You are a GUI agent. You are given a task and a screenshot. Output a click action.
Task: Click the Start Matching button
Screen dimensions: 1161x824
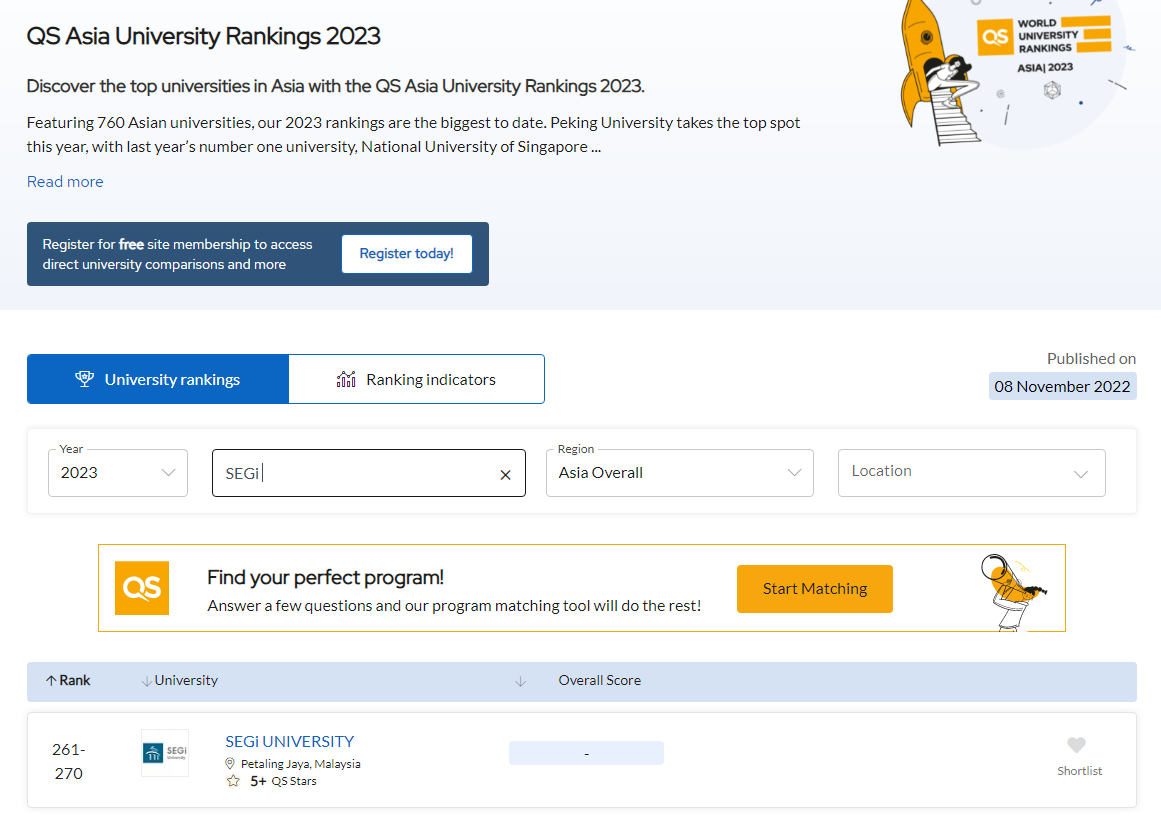814,589
